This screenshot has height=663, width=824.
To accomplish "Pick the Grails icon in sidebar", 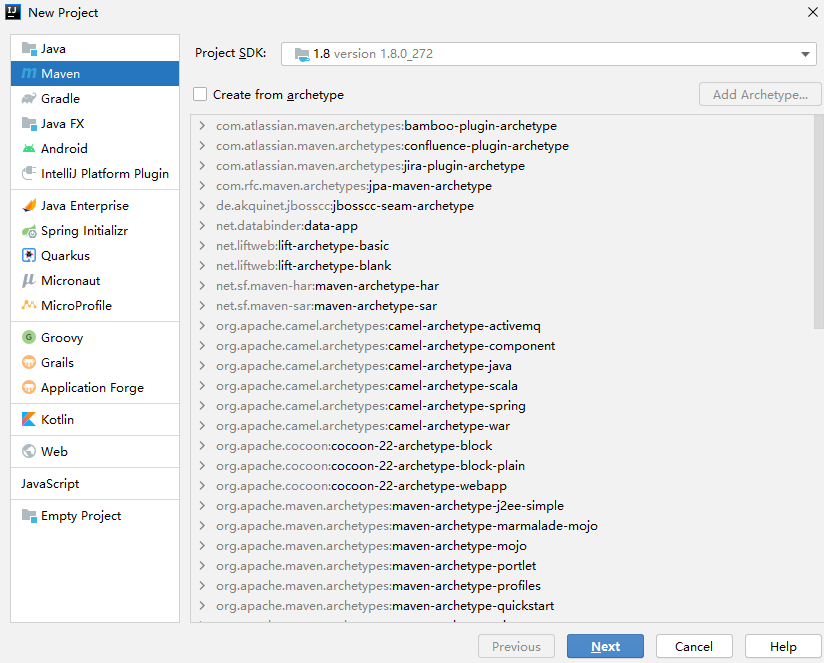I will 29,363.
